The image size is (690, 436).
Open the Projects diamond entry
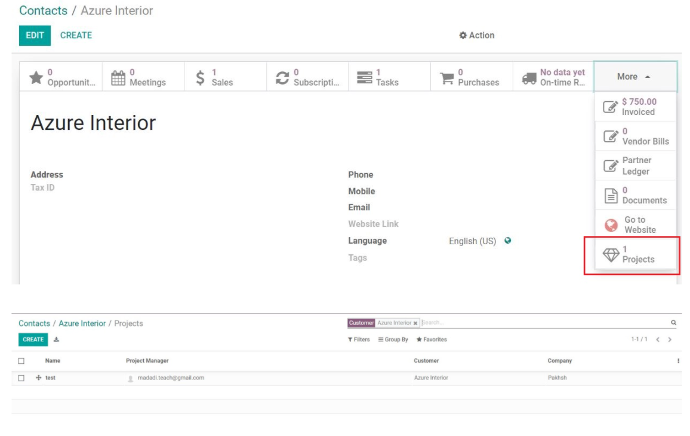coord(635,254)
